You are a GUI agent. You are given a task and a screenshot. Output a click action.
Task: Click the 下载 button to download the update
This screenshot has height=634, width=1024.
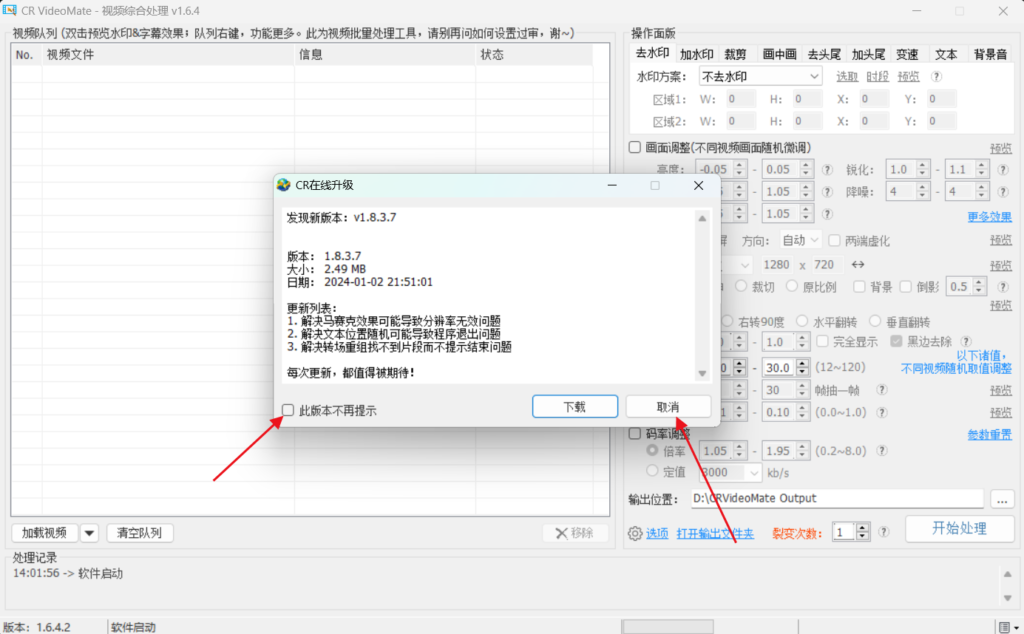[575, 406]
